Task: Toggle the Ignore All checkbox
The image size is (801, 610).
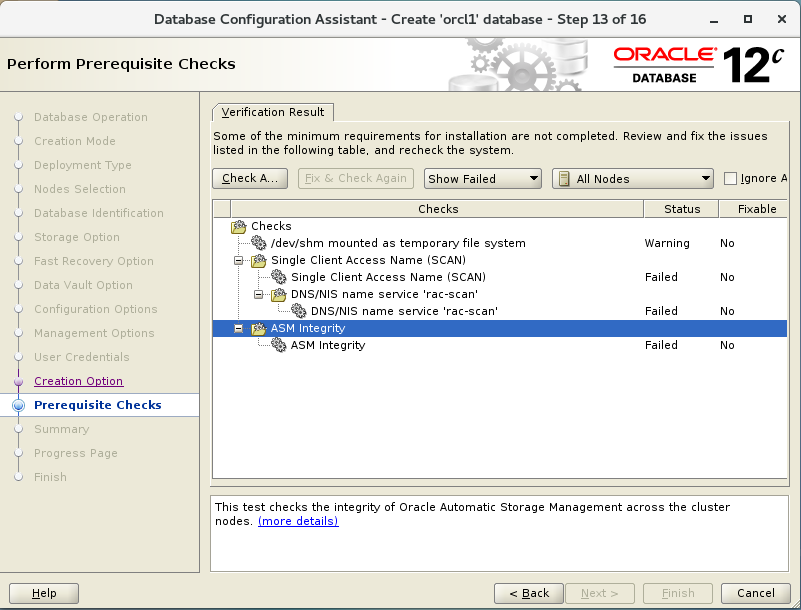Action: coord(731,178)
